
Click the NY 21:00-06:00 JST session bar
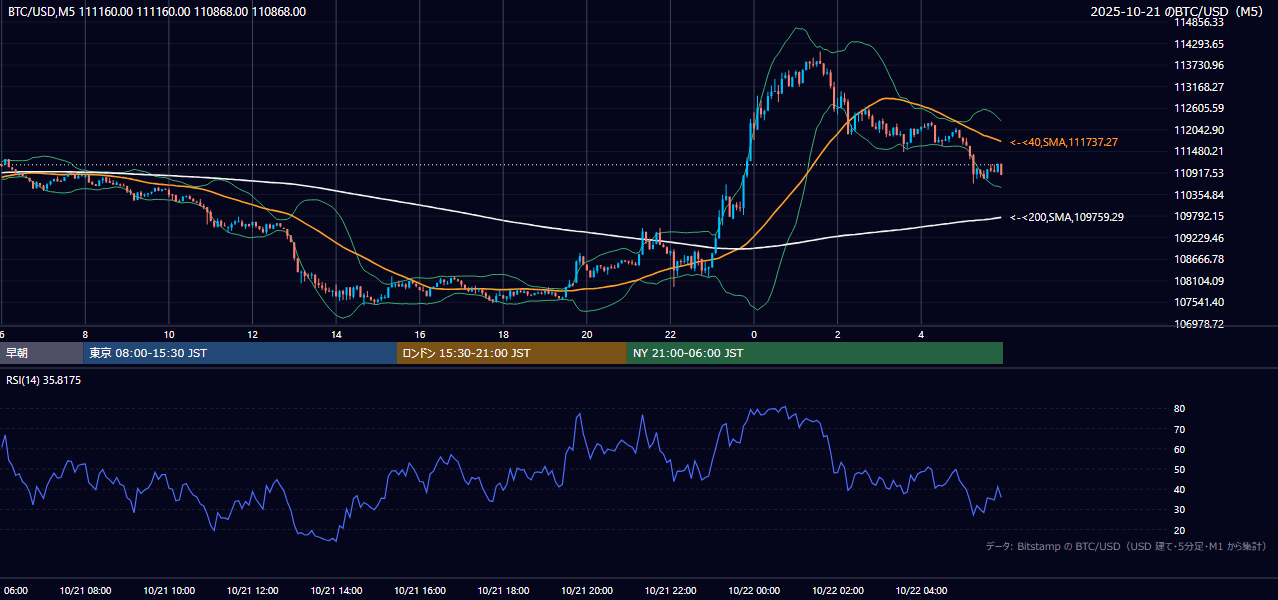click(x=815, y=353)
